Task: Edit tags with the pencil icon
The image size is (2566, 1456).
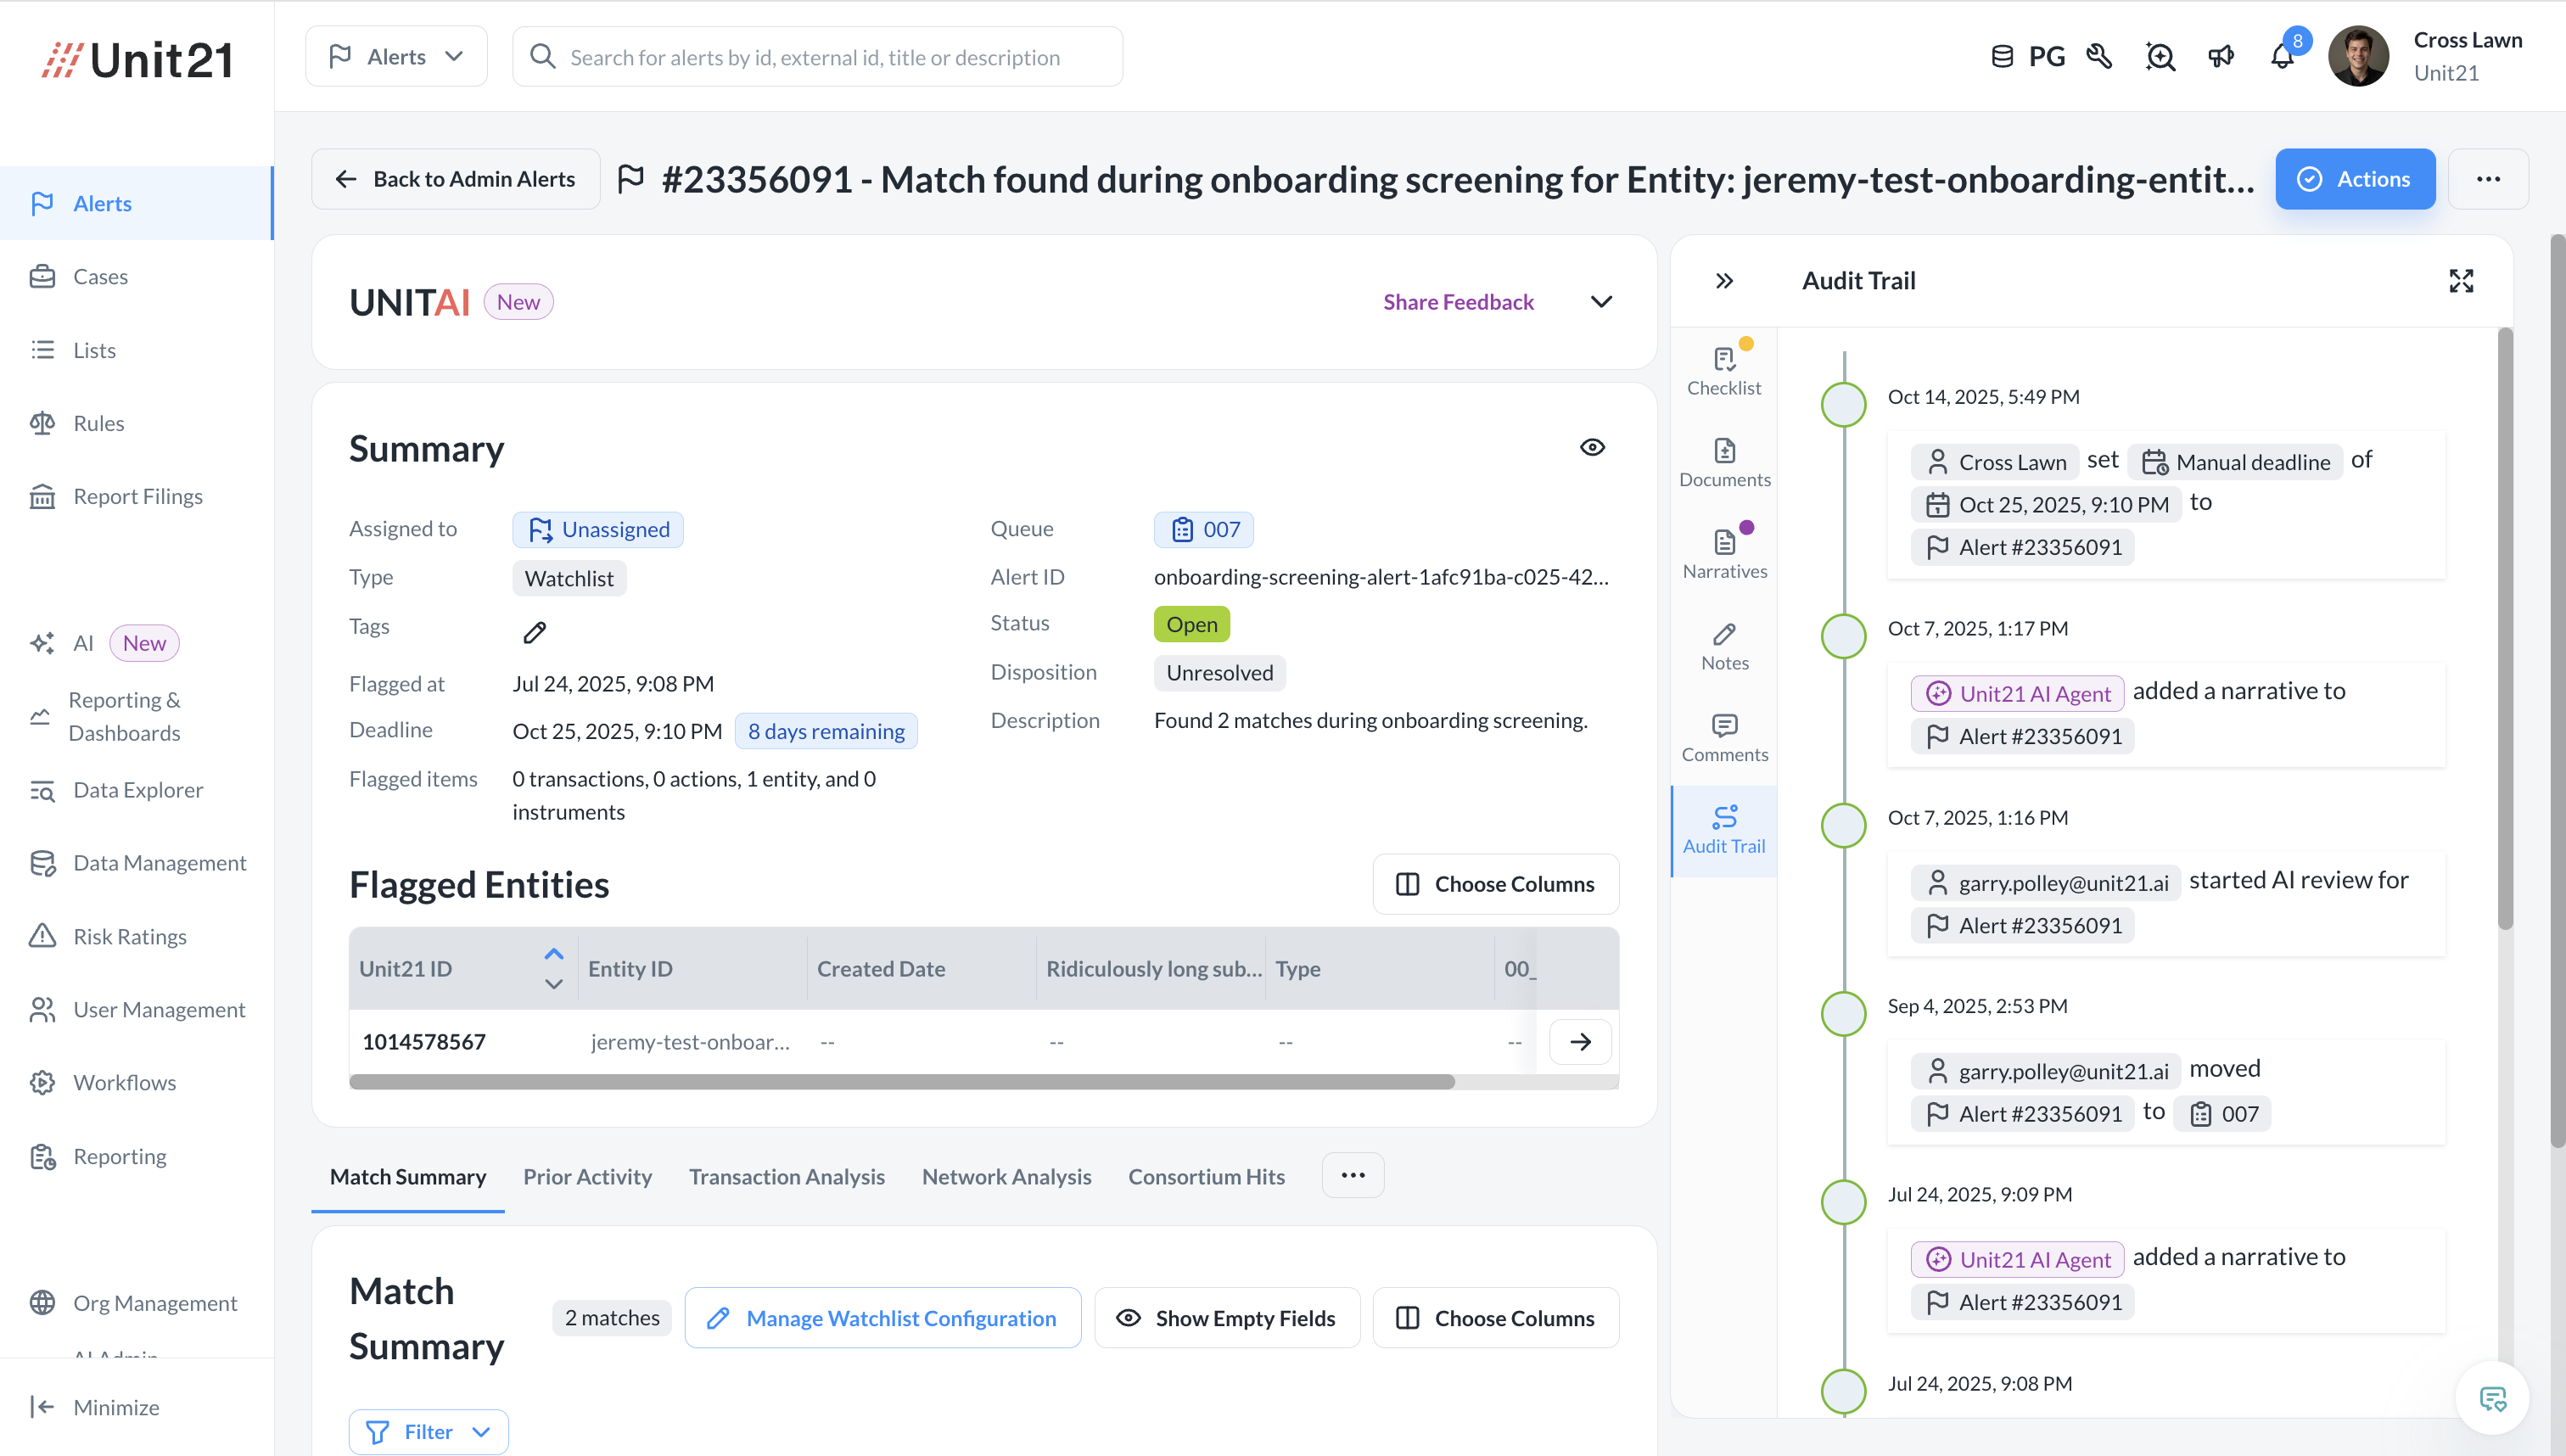Action: click(535, 632)
